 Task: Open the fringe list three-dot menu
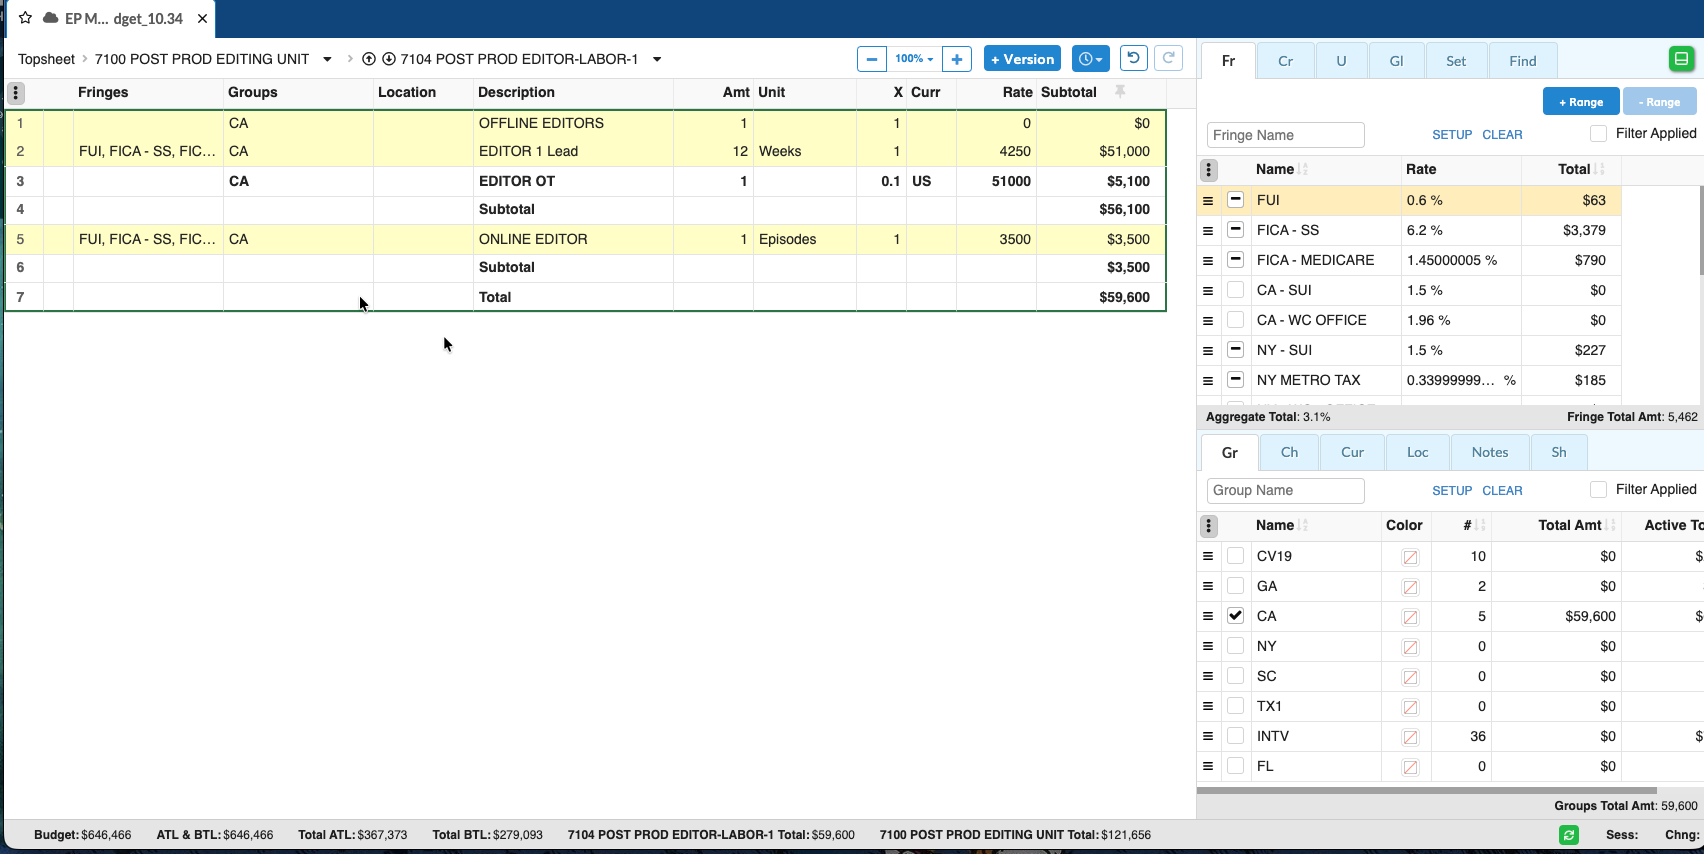(x=1209, y=170)
